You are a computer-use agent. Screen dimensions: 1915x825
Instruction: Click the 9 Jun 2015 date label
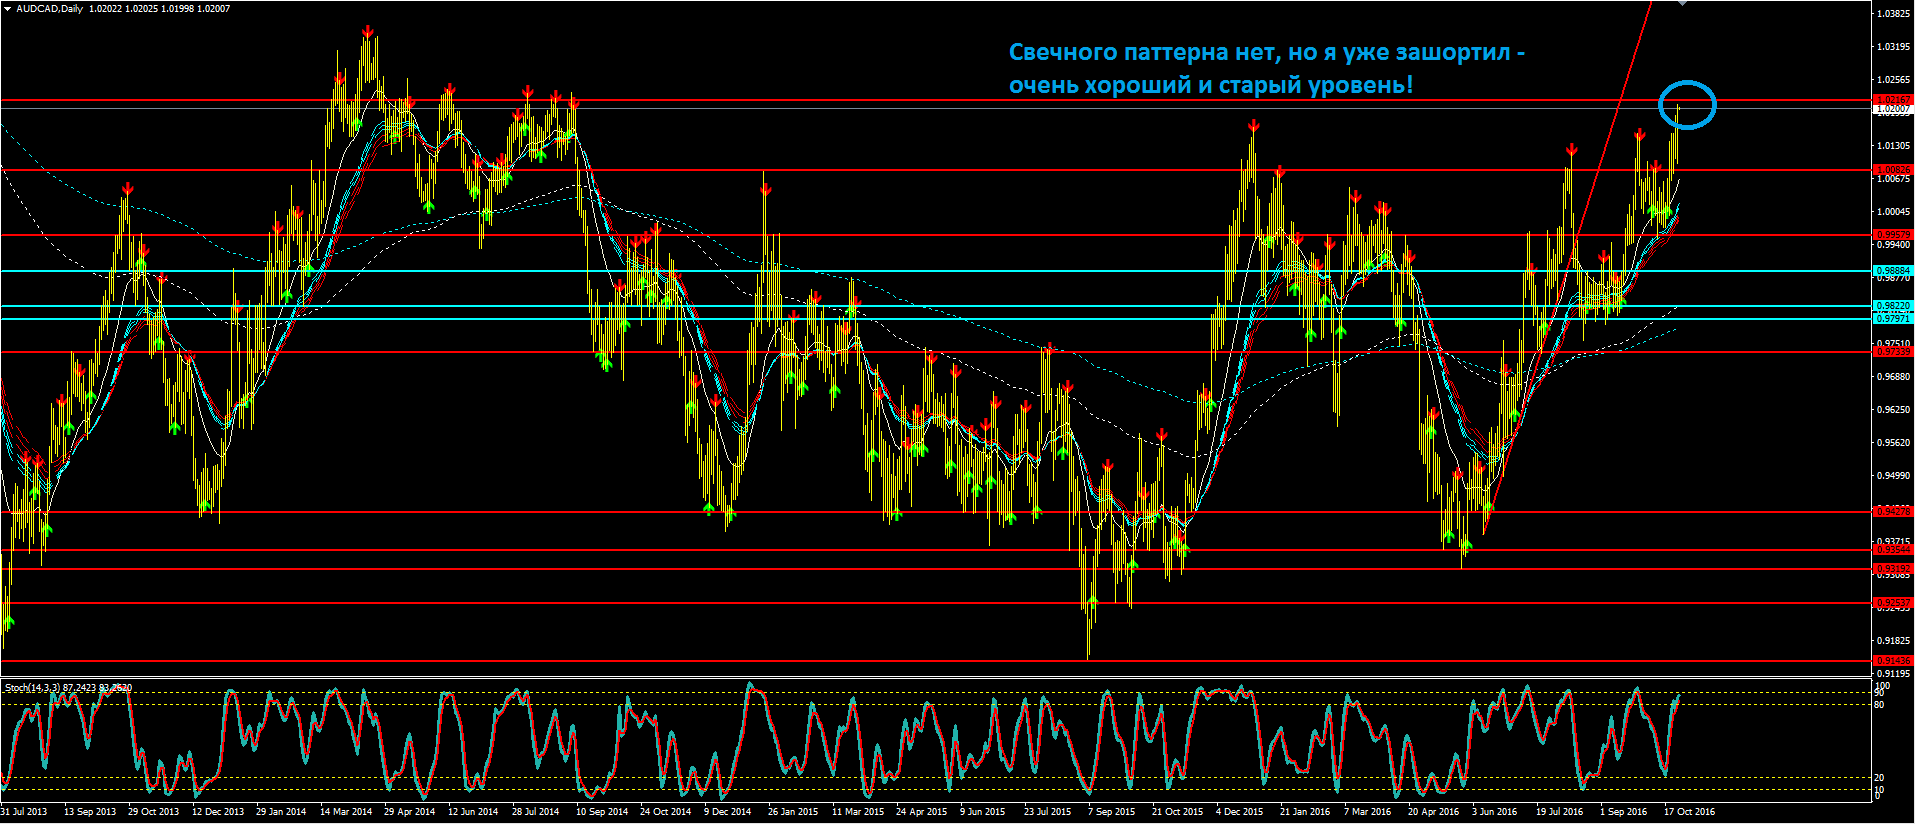[x=982, y=812]
